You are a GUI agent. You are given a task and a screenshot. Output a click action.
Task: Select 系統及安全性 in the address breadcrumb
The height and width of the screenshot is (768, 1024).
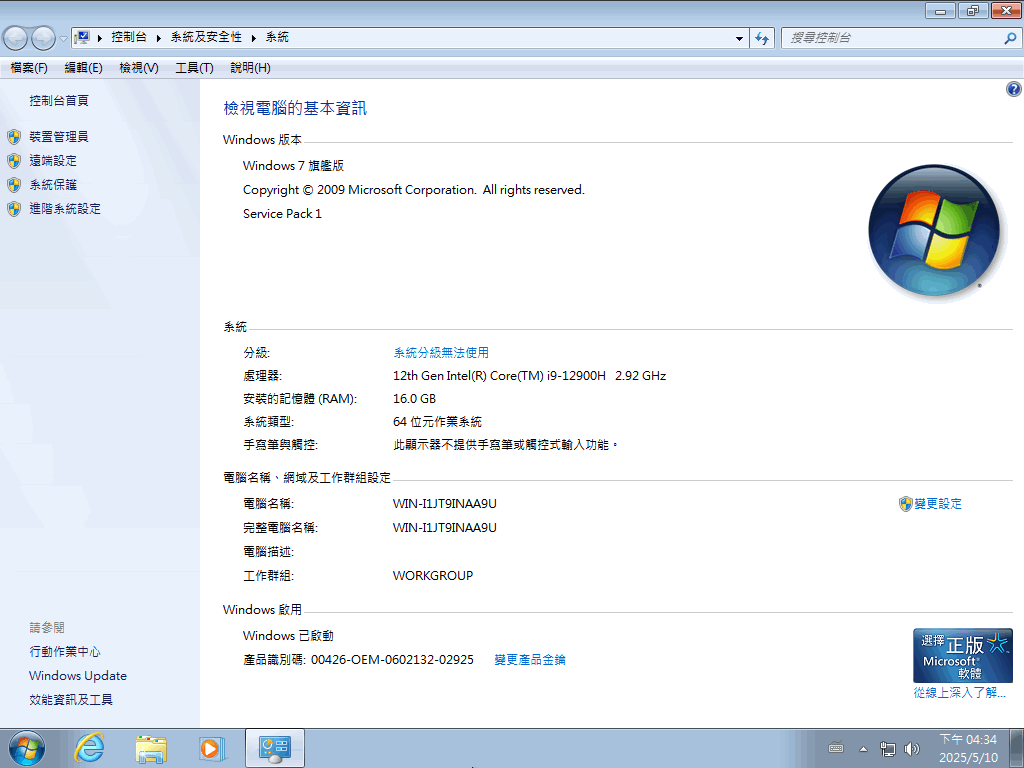tap(206, 37)
